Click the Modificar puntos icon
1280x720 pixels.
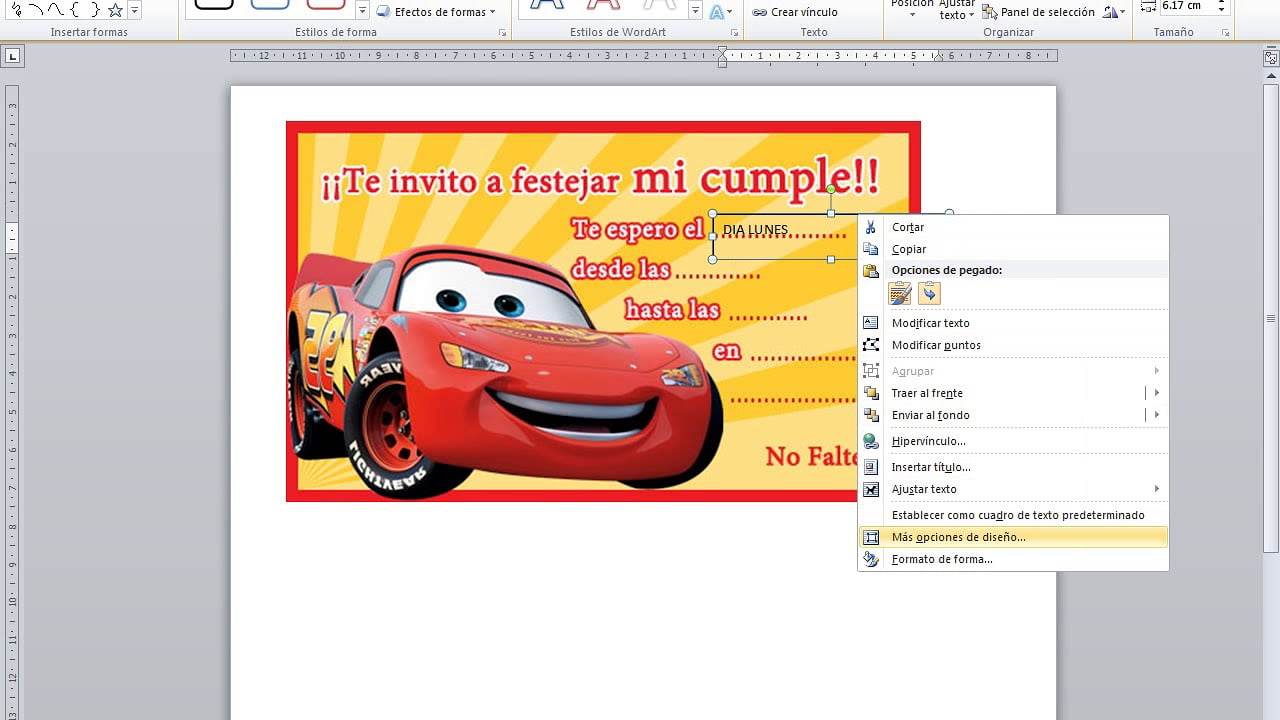(x=871, y=345)
